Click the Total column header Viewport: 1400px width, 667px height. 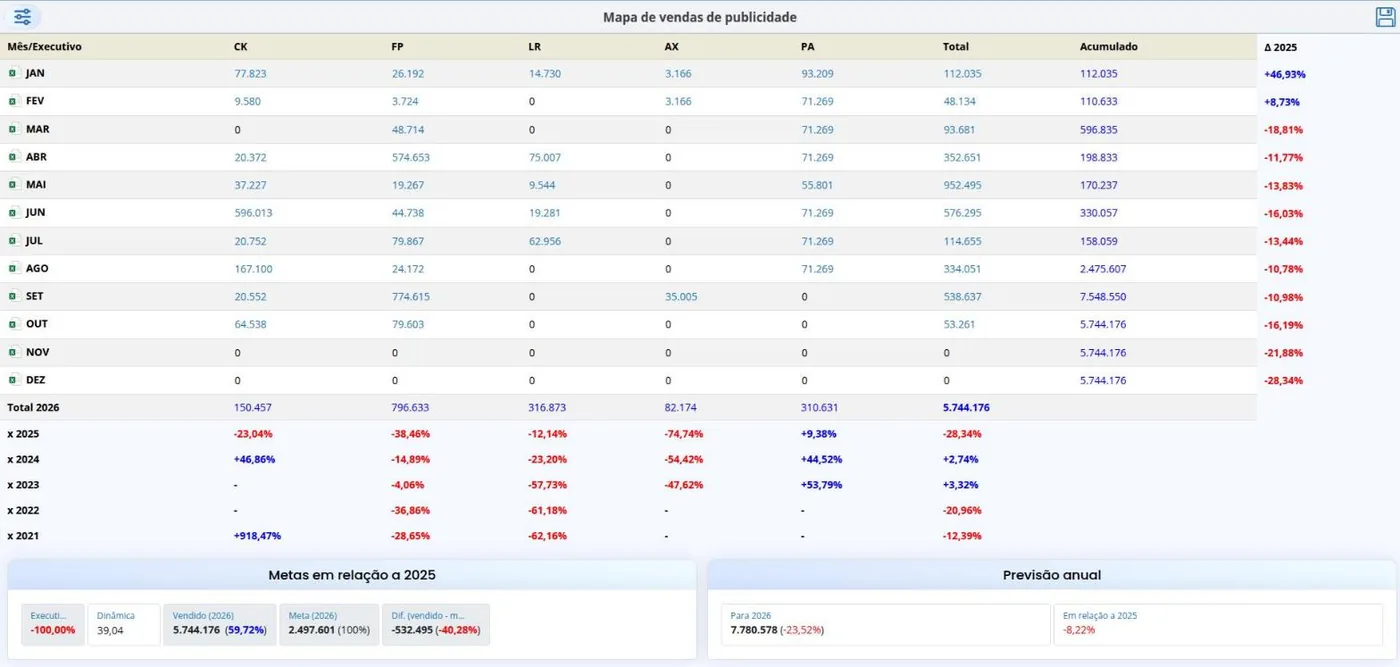click(955, 47)
